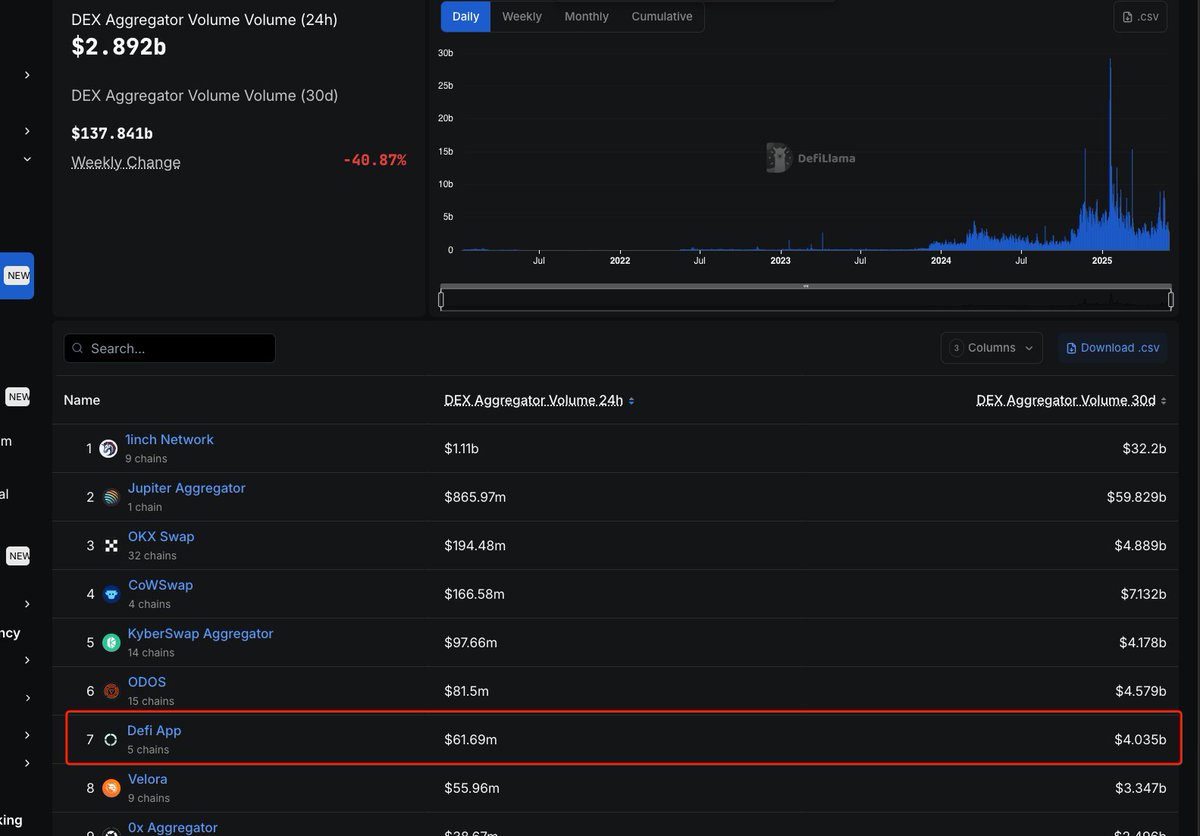Open the OKX Swap link
This screenshot has height=836, width=1200.
click(161, 537)
